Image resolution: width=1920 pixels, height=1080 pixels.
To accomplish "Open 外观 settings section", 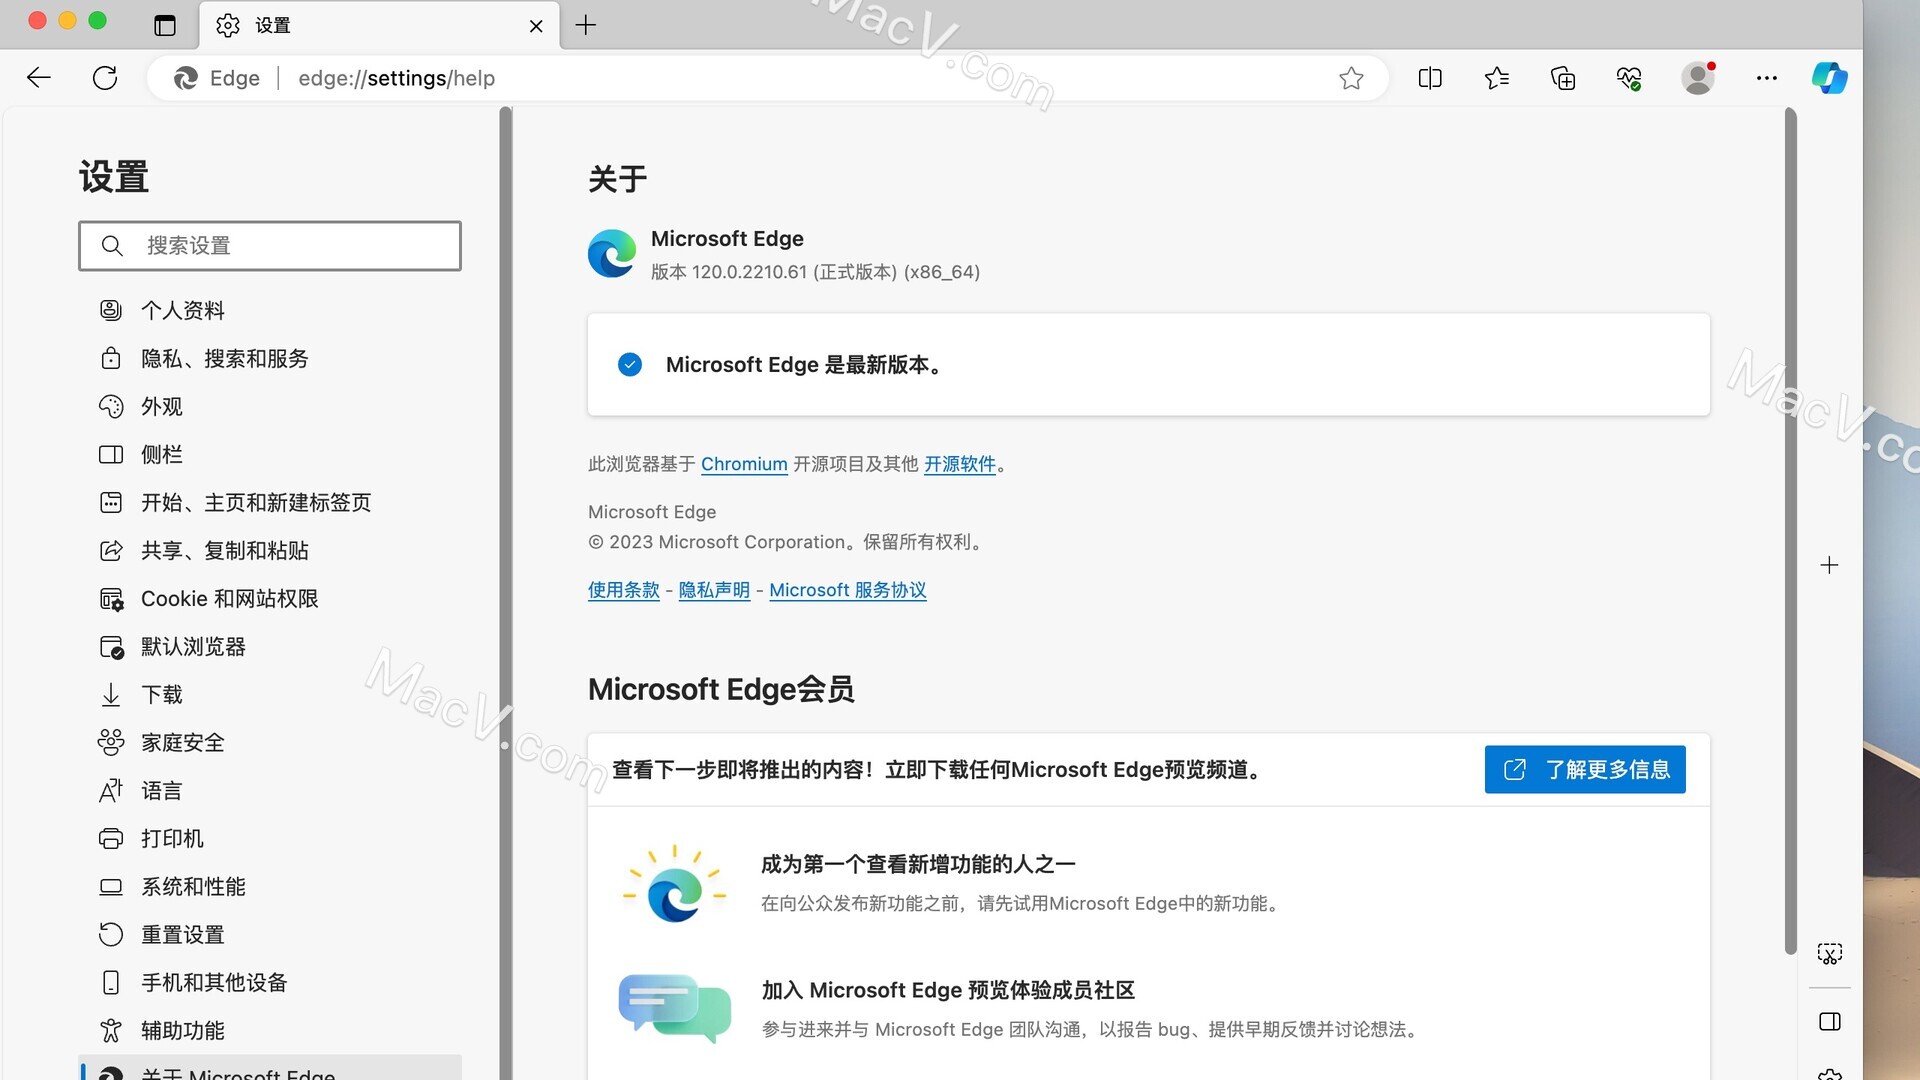I will [270, 406].
